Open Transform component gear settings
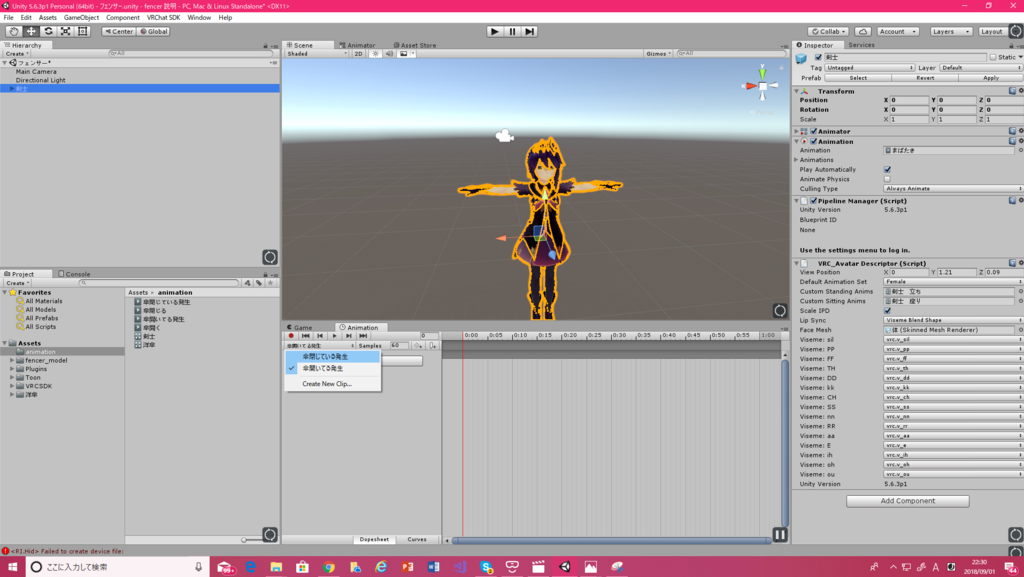The image size is (1024, 577). pos(1021,91)
